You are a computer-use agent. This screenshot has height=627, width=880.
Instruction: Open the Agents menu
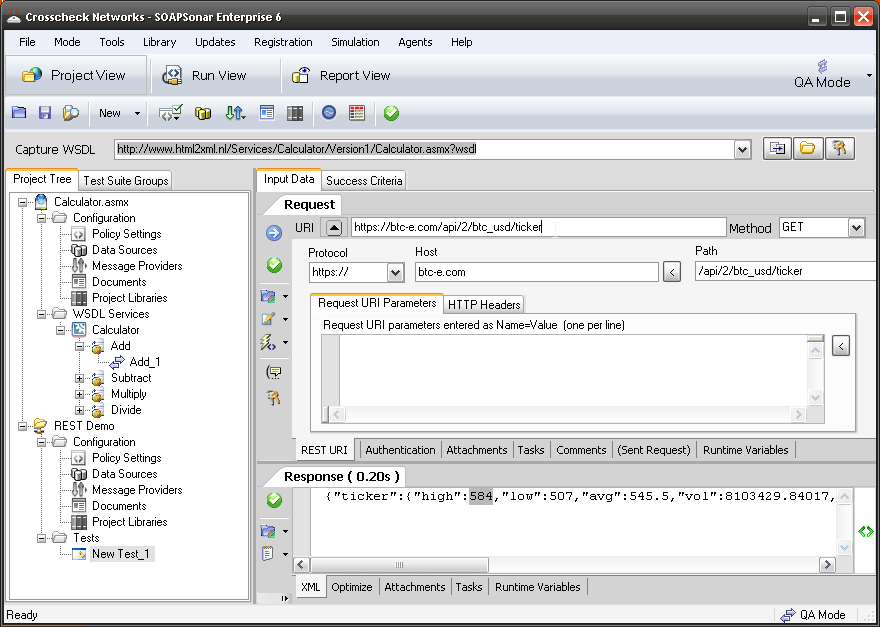pos(415,42)
